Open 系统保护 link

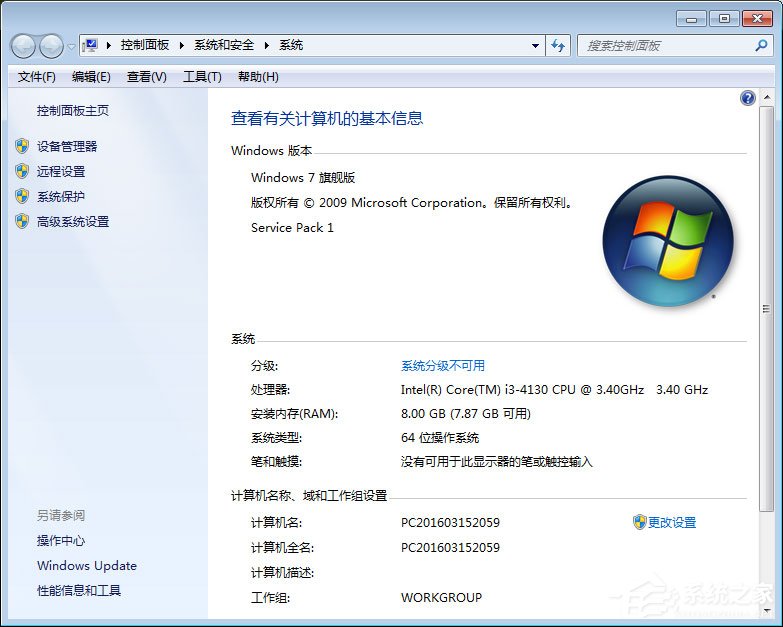(61, 197)
